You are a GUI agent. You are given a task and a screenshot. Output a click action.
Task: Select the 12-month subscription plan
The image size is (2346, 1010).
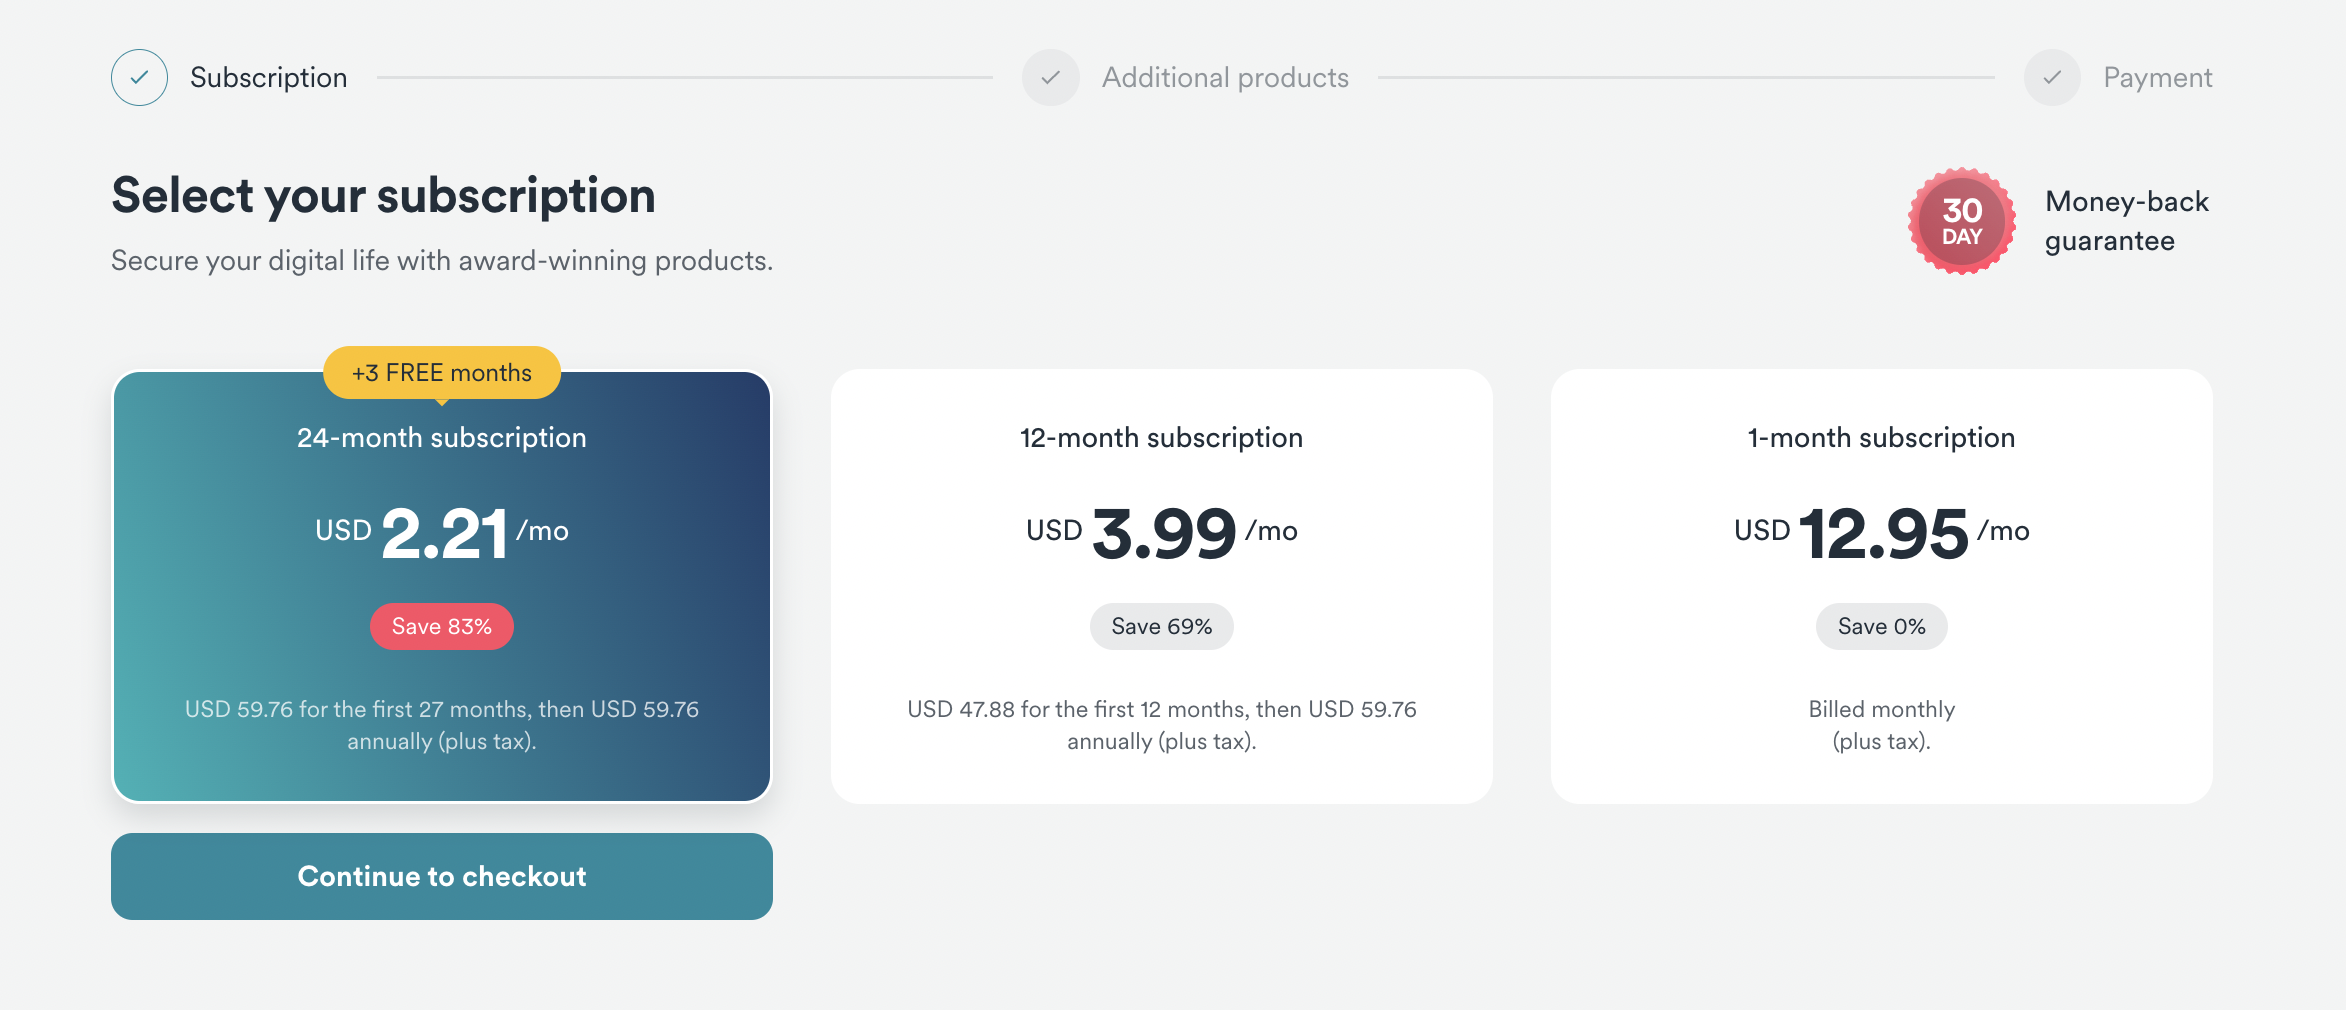pos(1161,585)
